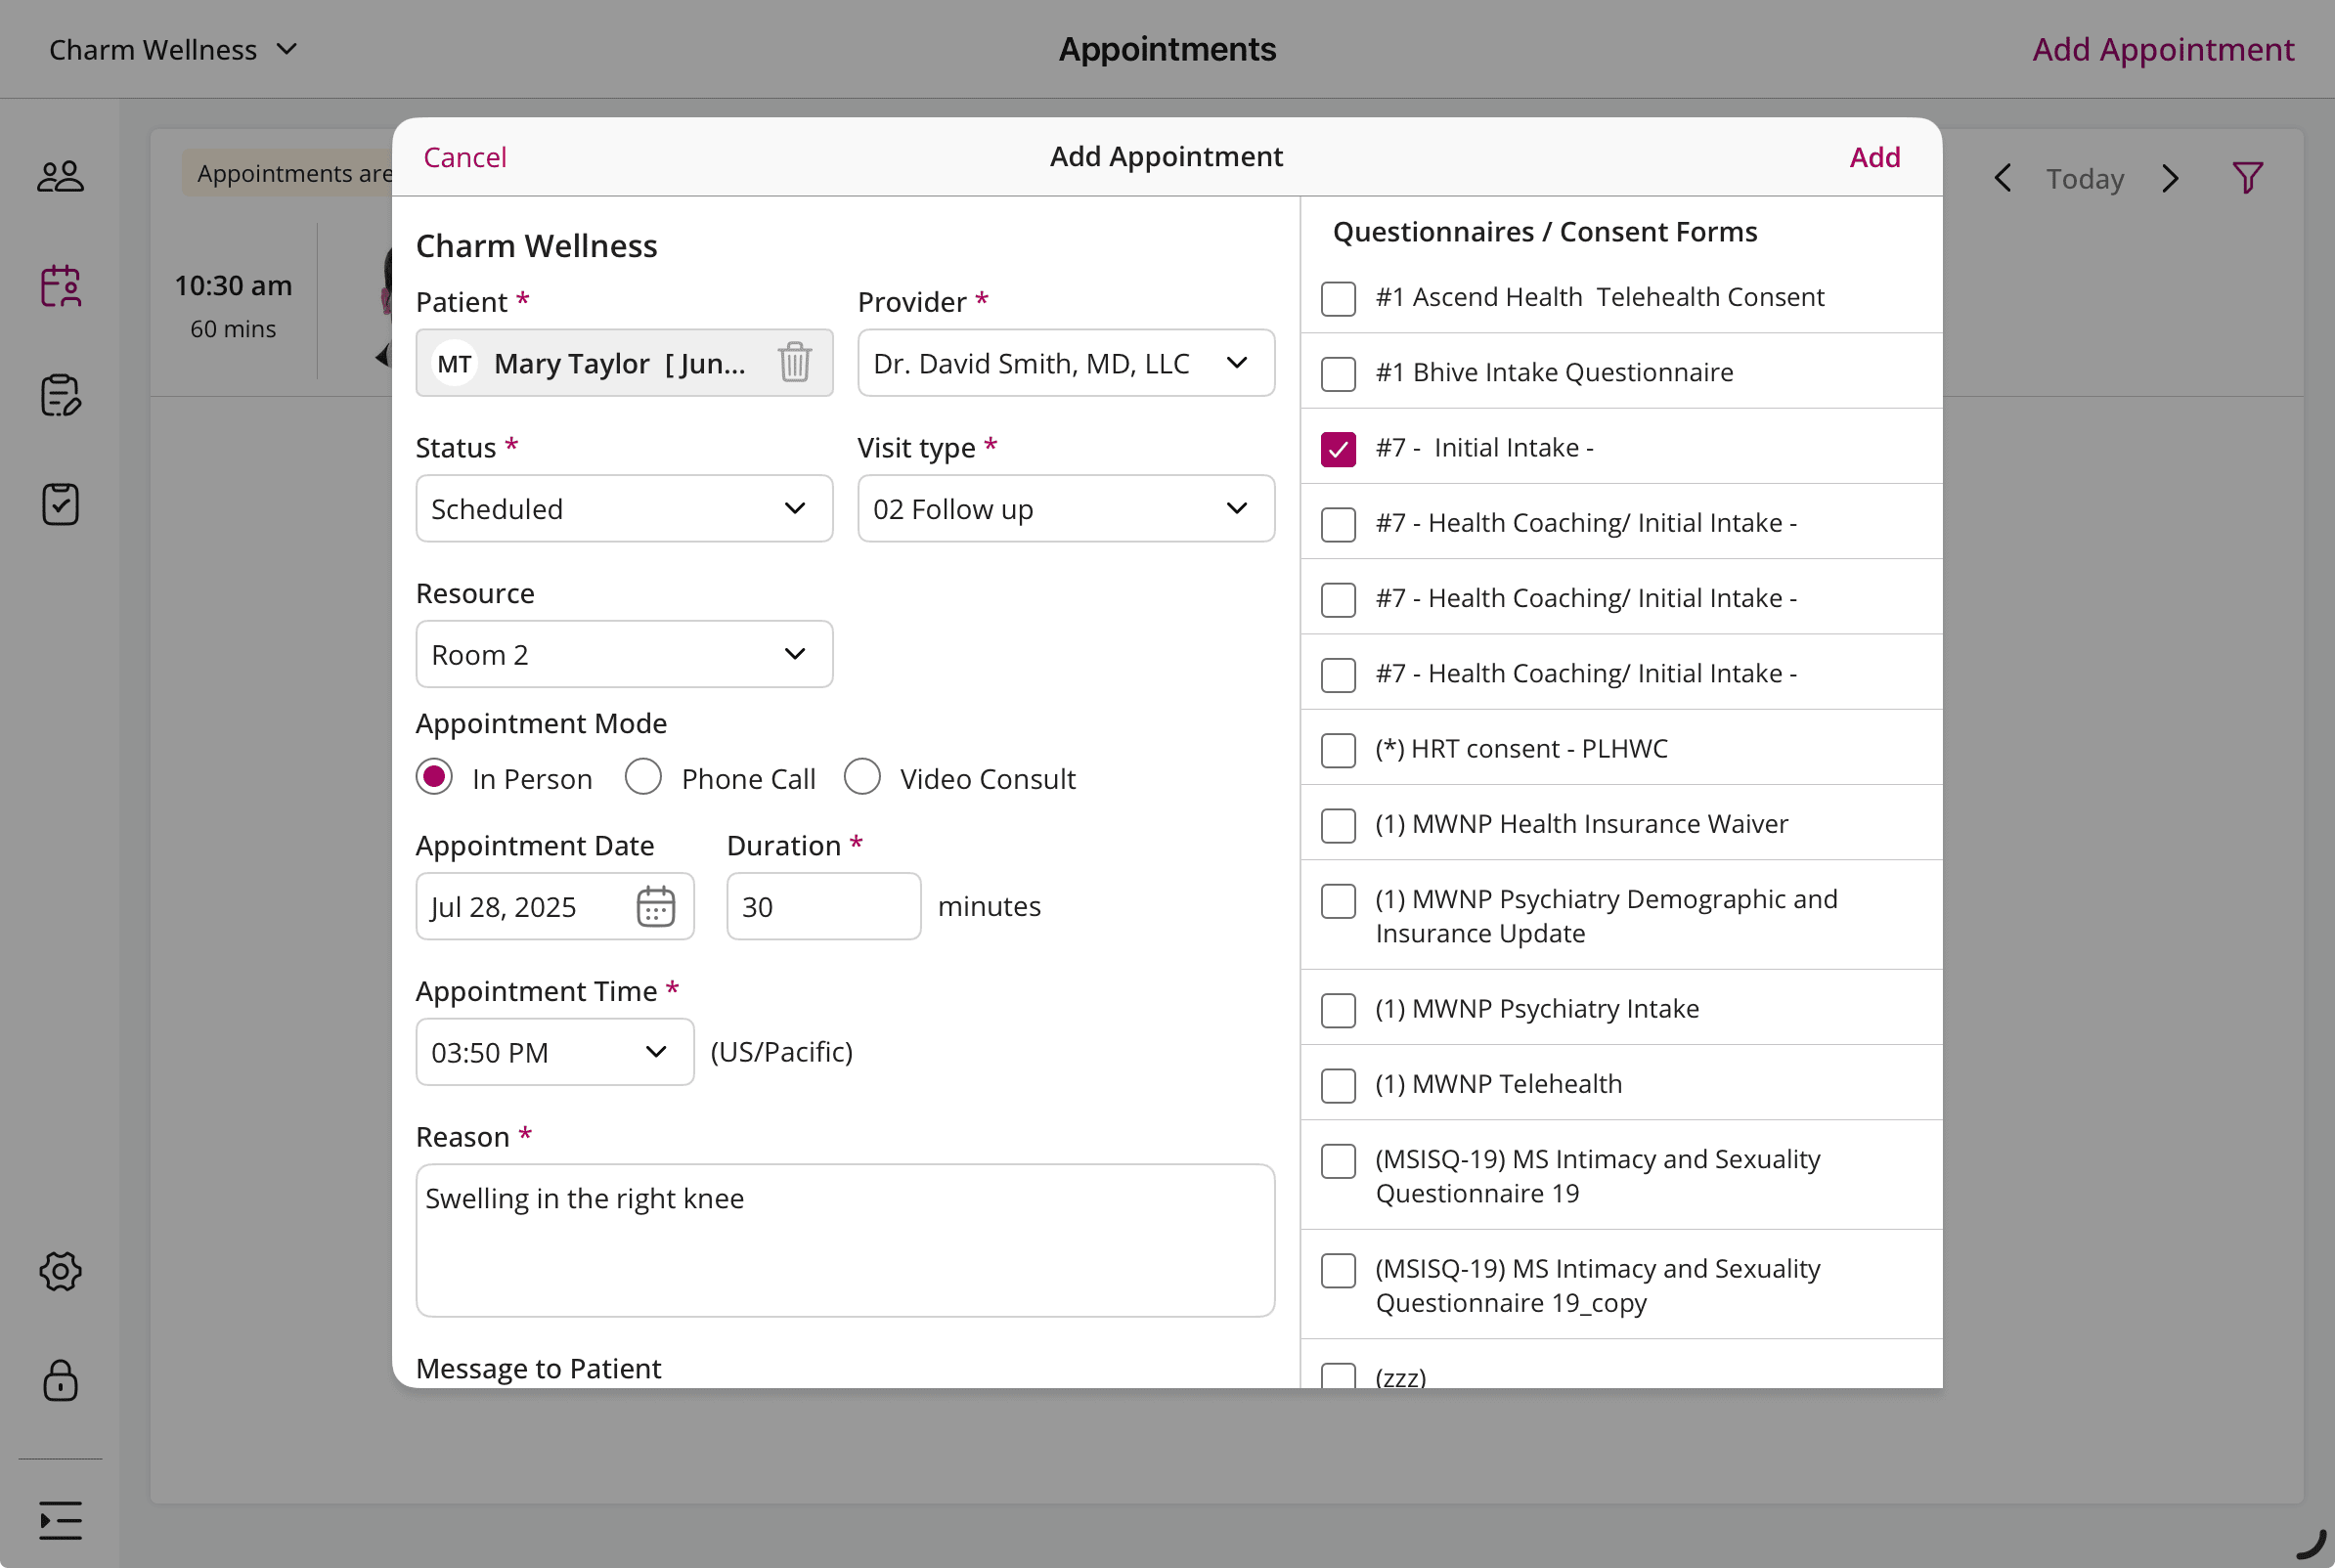
Task: Click the appointments calendar sidebar icon
Action: (60, 286)
